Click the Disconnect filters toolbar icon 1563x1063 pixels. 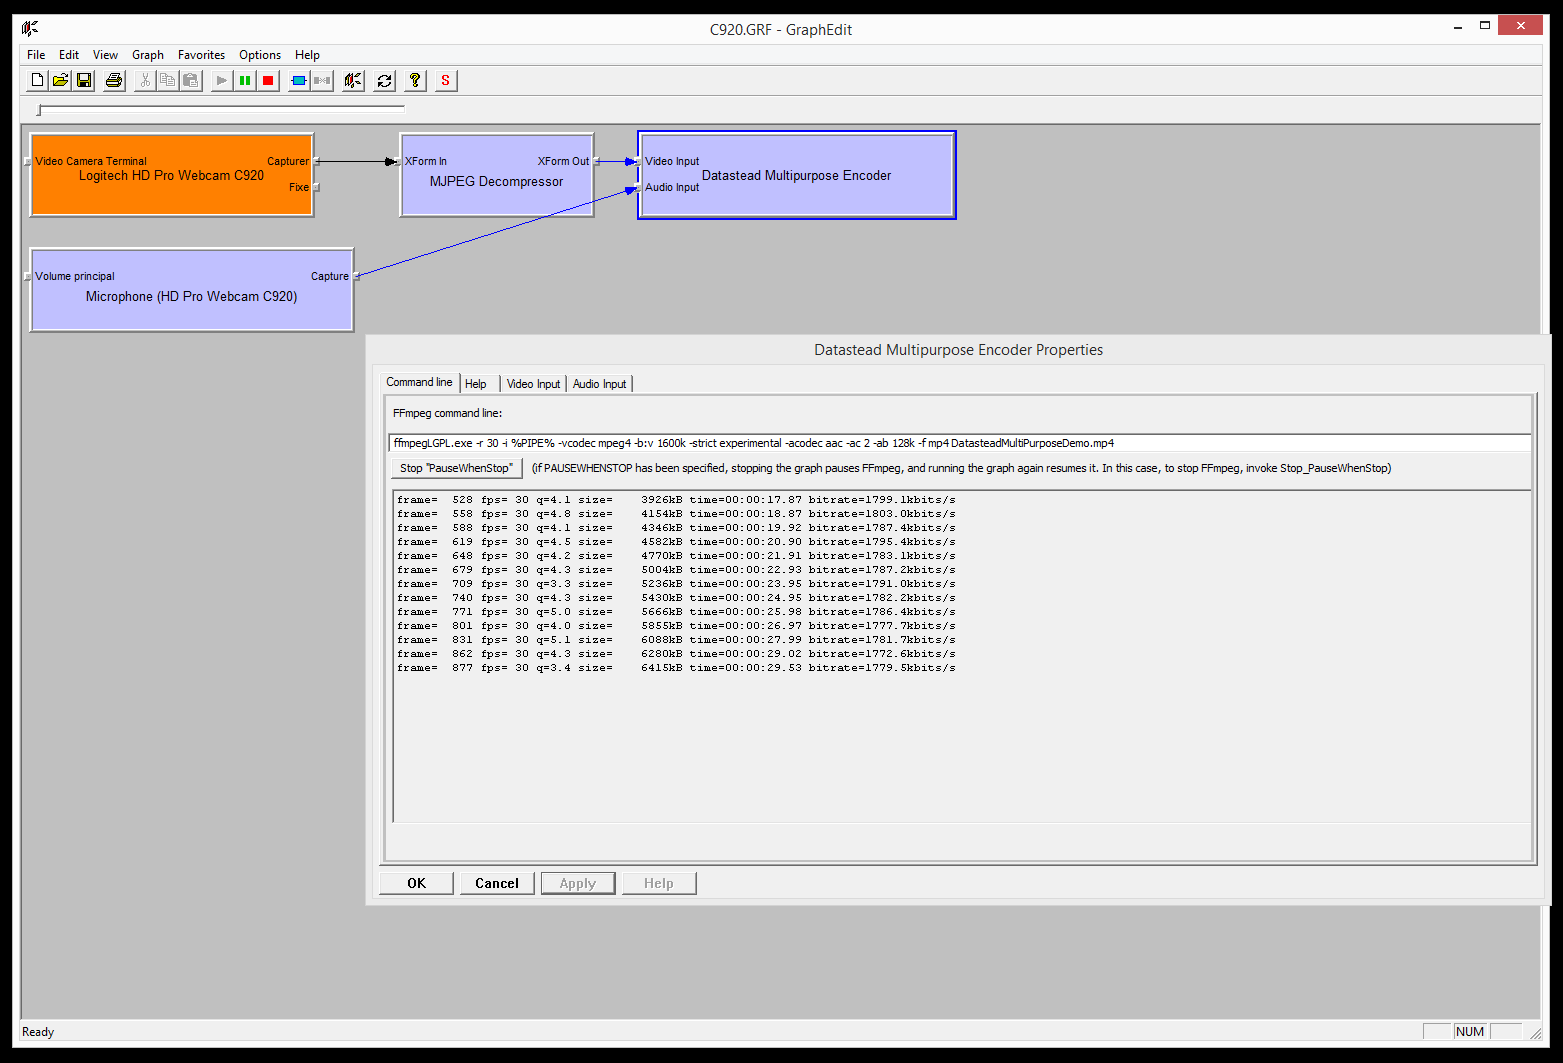click(x=322, y=81)
